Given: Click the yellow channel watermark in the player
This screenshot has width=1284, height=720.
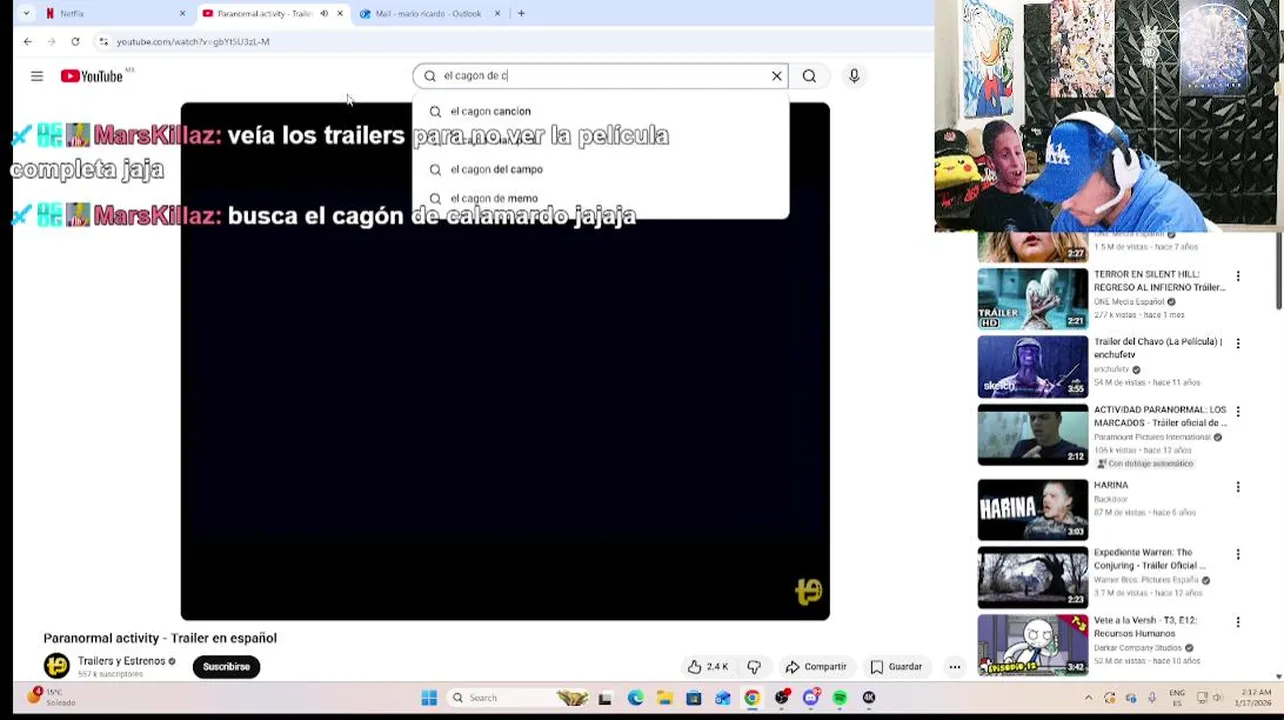Looking at the screenshot, I should 808,592.
